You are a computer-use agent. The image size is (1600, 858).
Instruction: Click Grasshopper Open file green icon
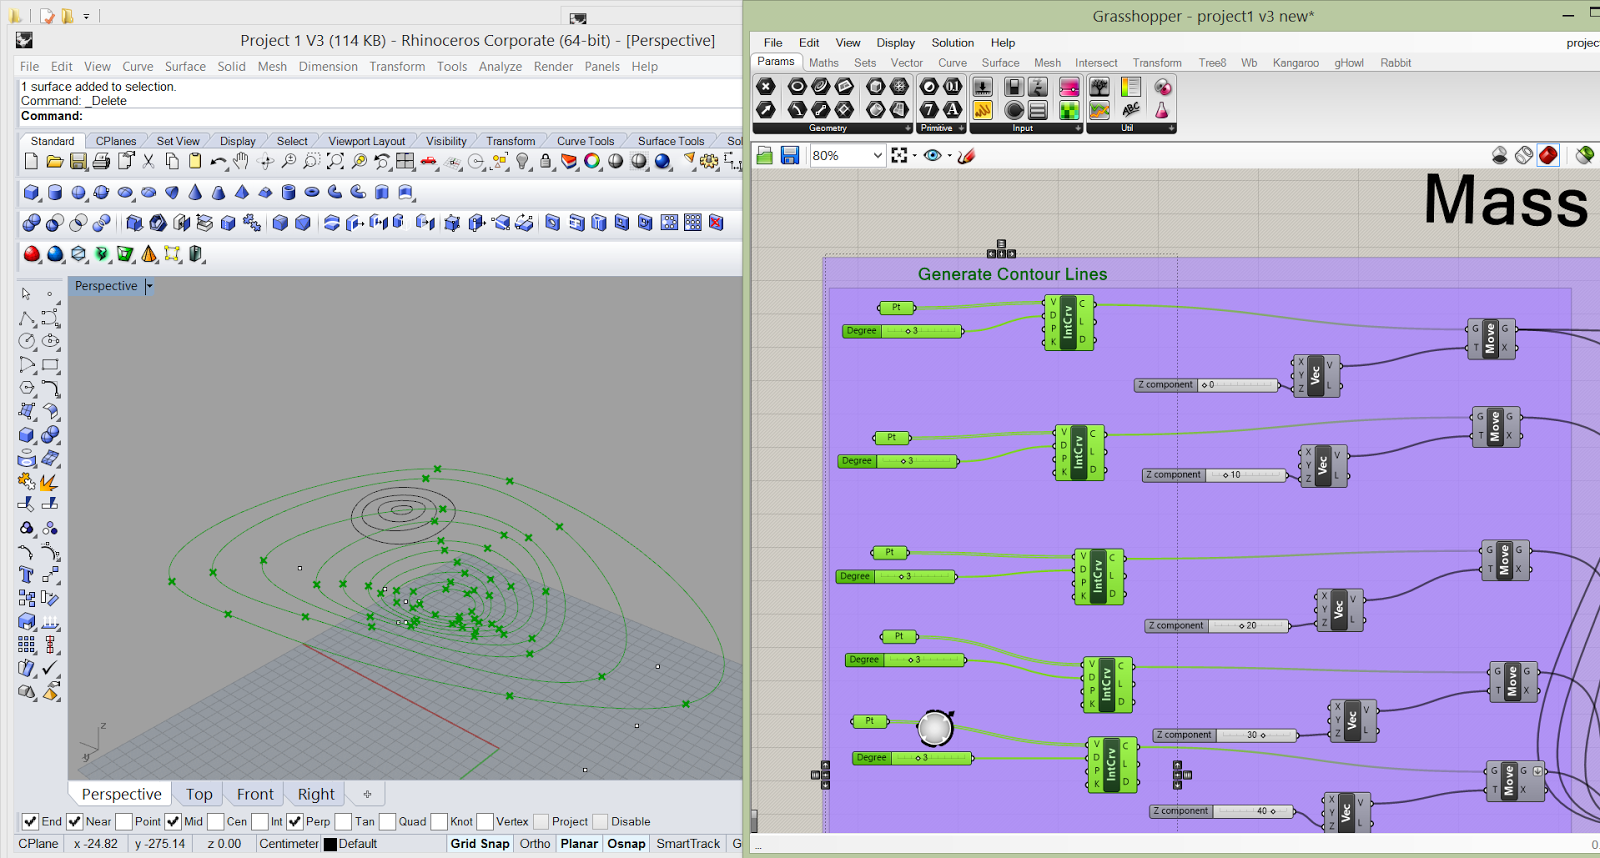765,155
